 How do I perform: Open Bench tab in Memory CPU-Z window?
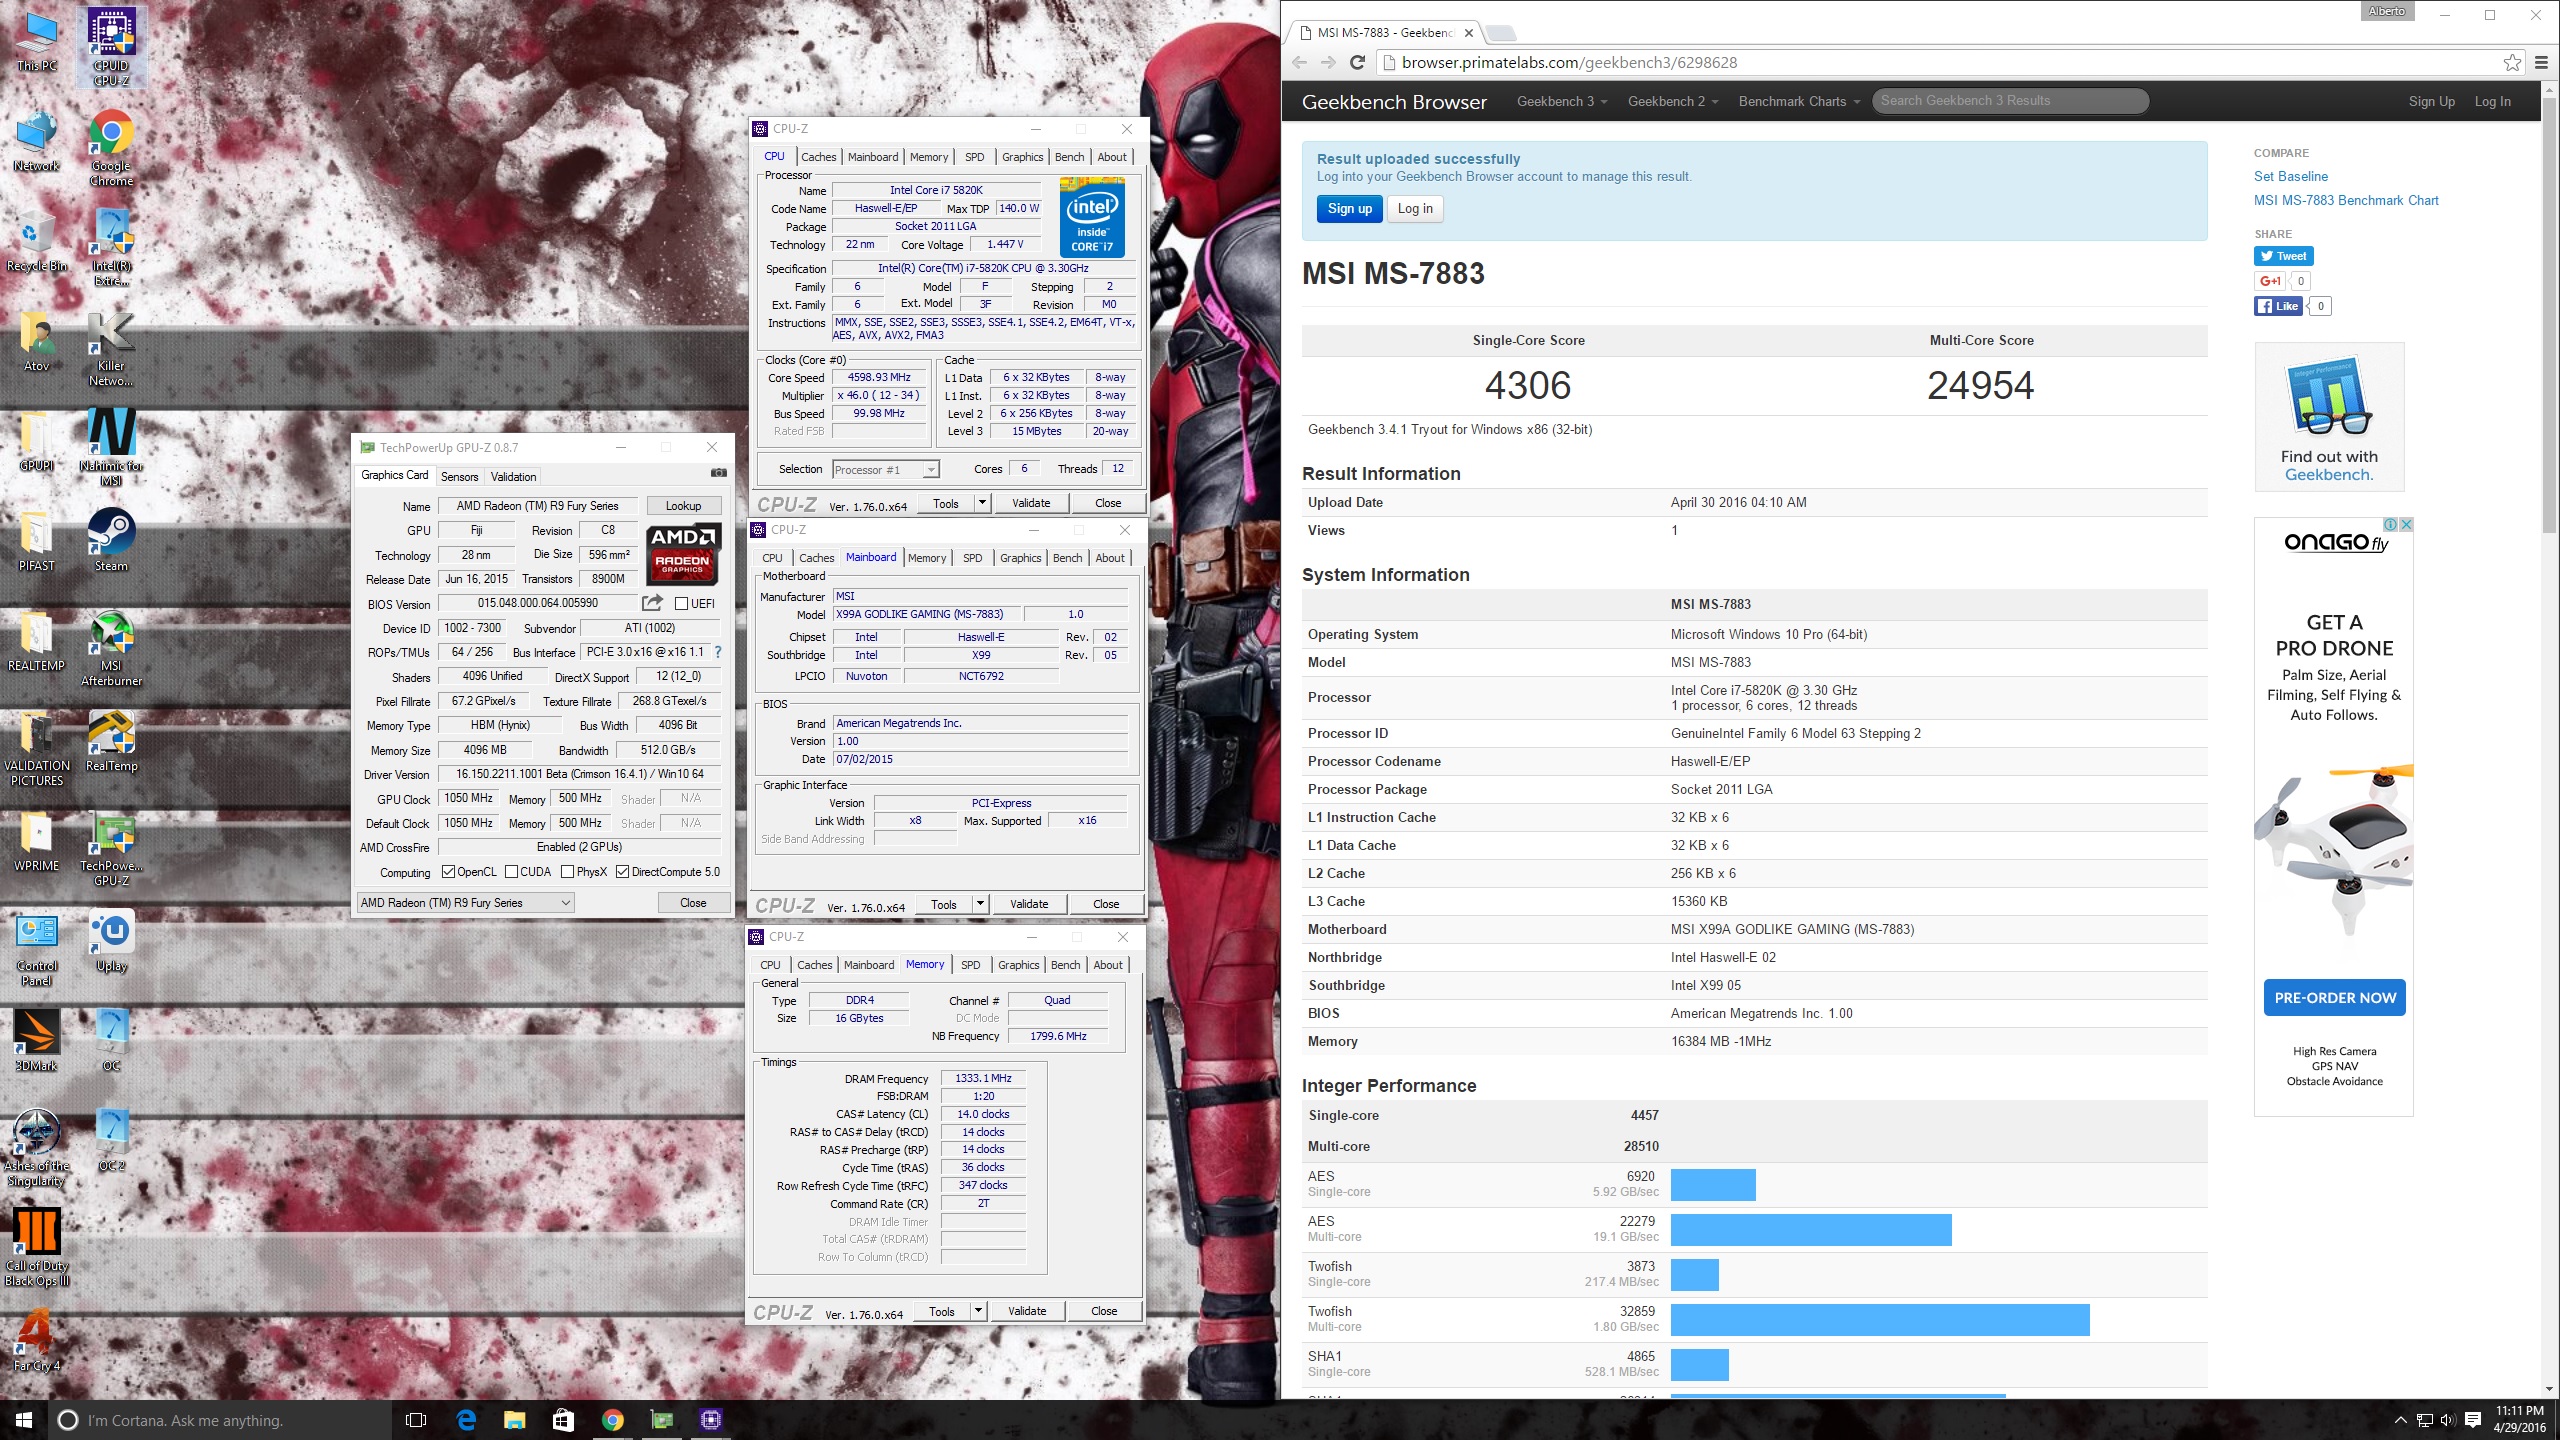(1066, 965)
